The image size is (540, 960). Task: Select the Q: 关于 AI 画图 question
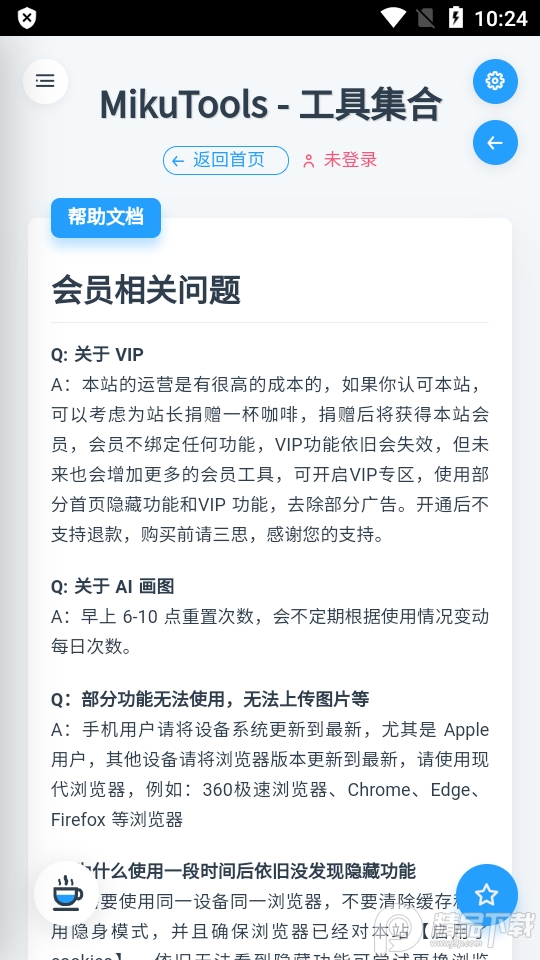pyautogui.click(x=113, y=587)
